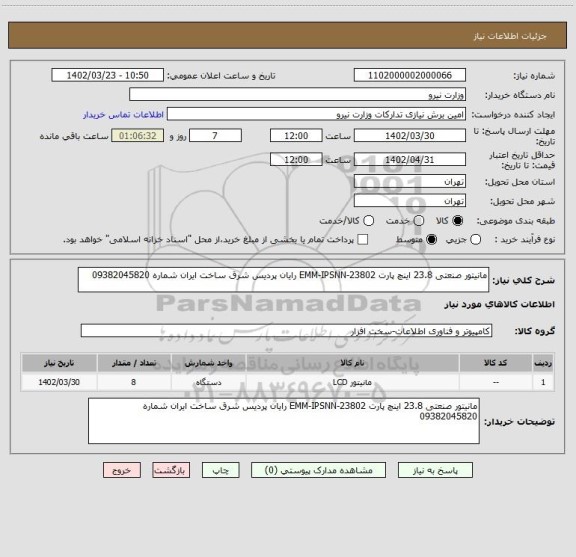Image resolution: width=576 pixels, height=557 pixels.
Task: Click the تعداد / مقدار column header
Action: [134, 363]
